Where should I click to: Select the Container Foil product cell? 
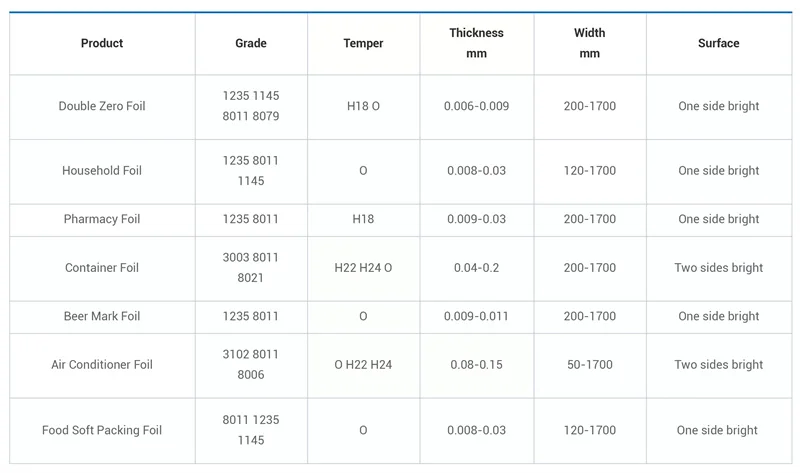[102, 268]
